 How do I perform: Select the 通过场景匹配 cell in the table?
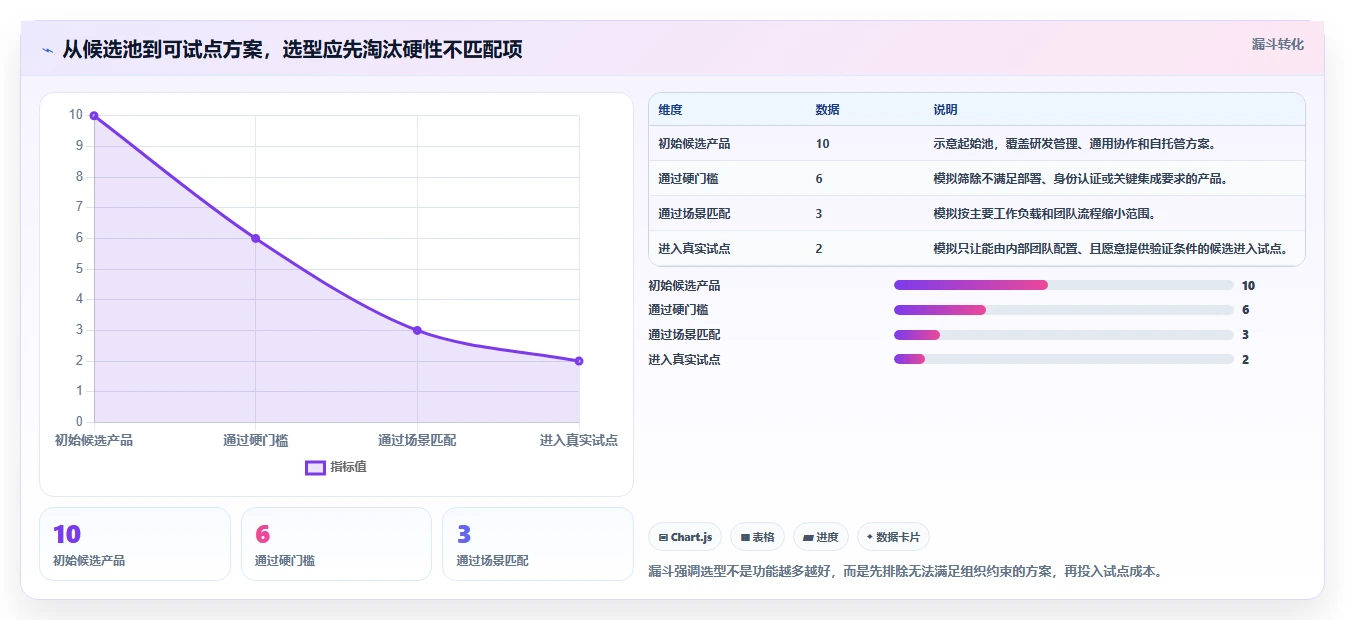694,214
